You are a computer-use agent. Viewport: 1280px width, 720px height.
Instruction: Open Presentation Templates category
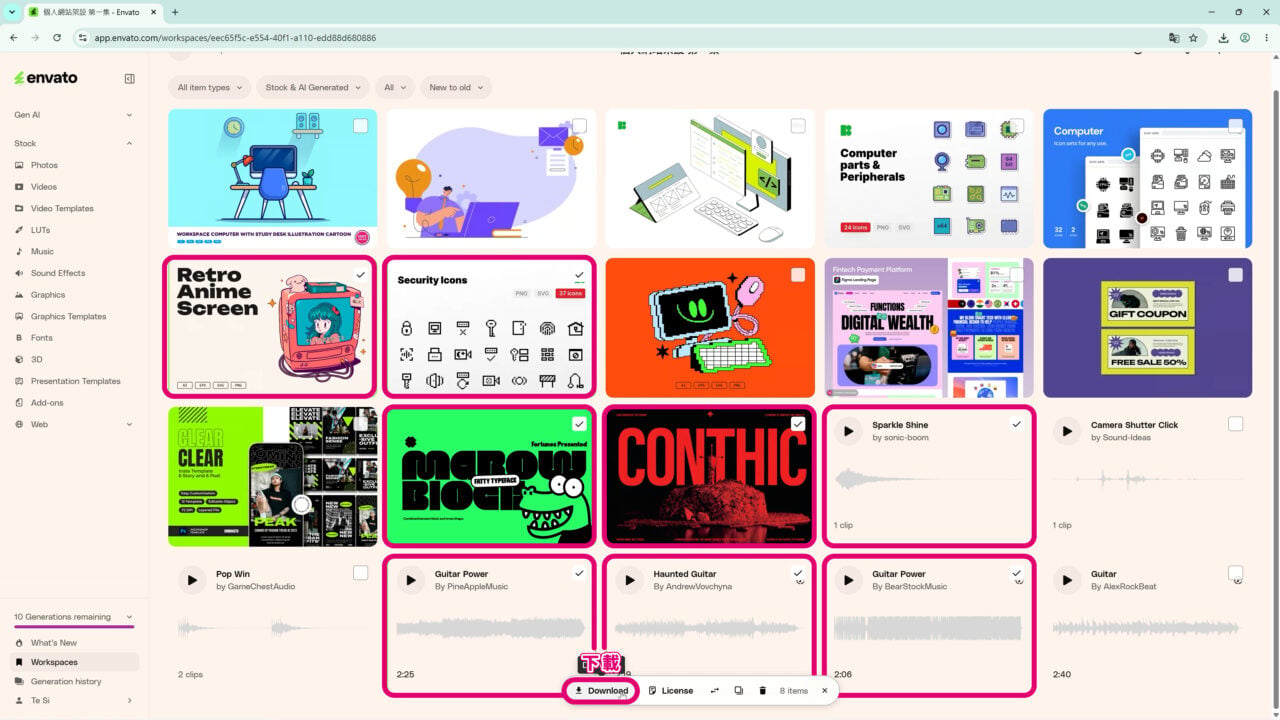75,381
